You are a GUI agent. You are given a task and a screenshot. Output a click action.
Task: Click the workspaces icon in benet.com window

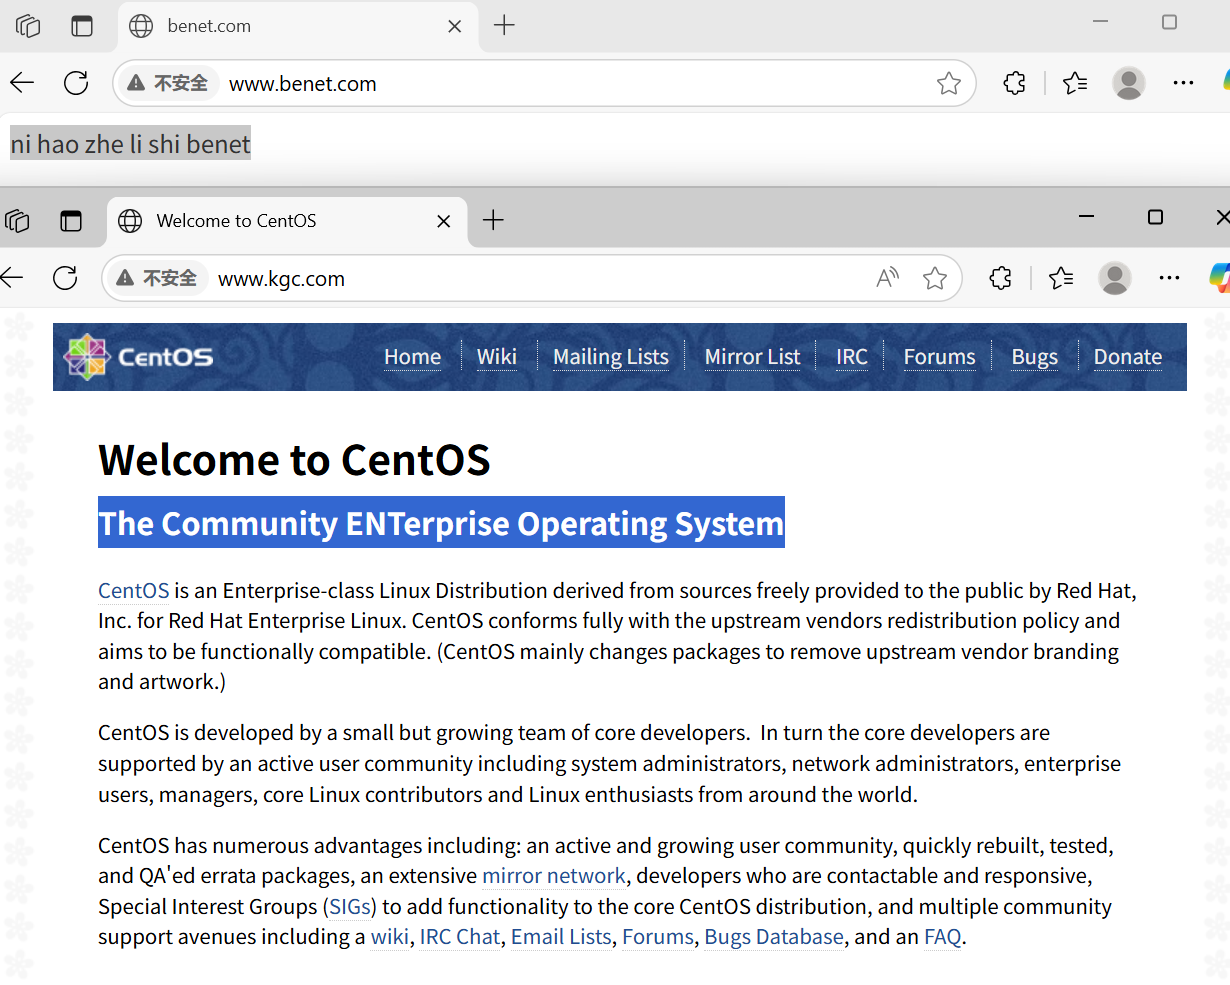(28, 26)
